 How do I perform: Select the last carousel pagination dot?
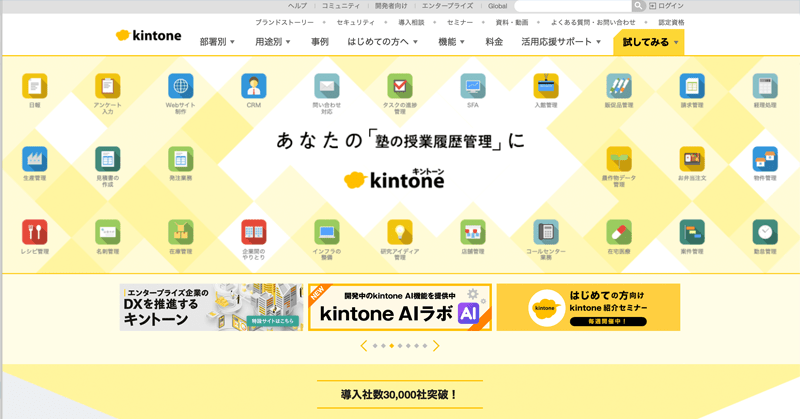point(425,346)
